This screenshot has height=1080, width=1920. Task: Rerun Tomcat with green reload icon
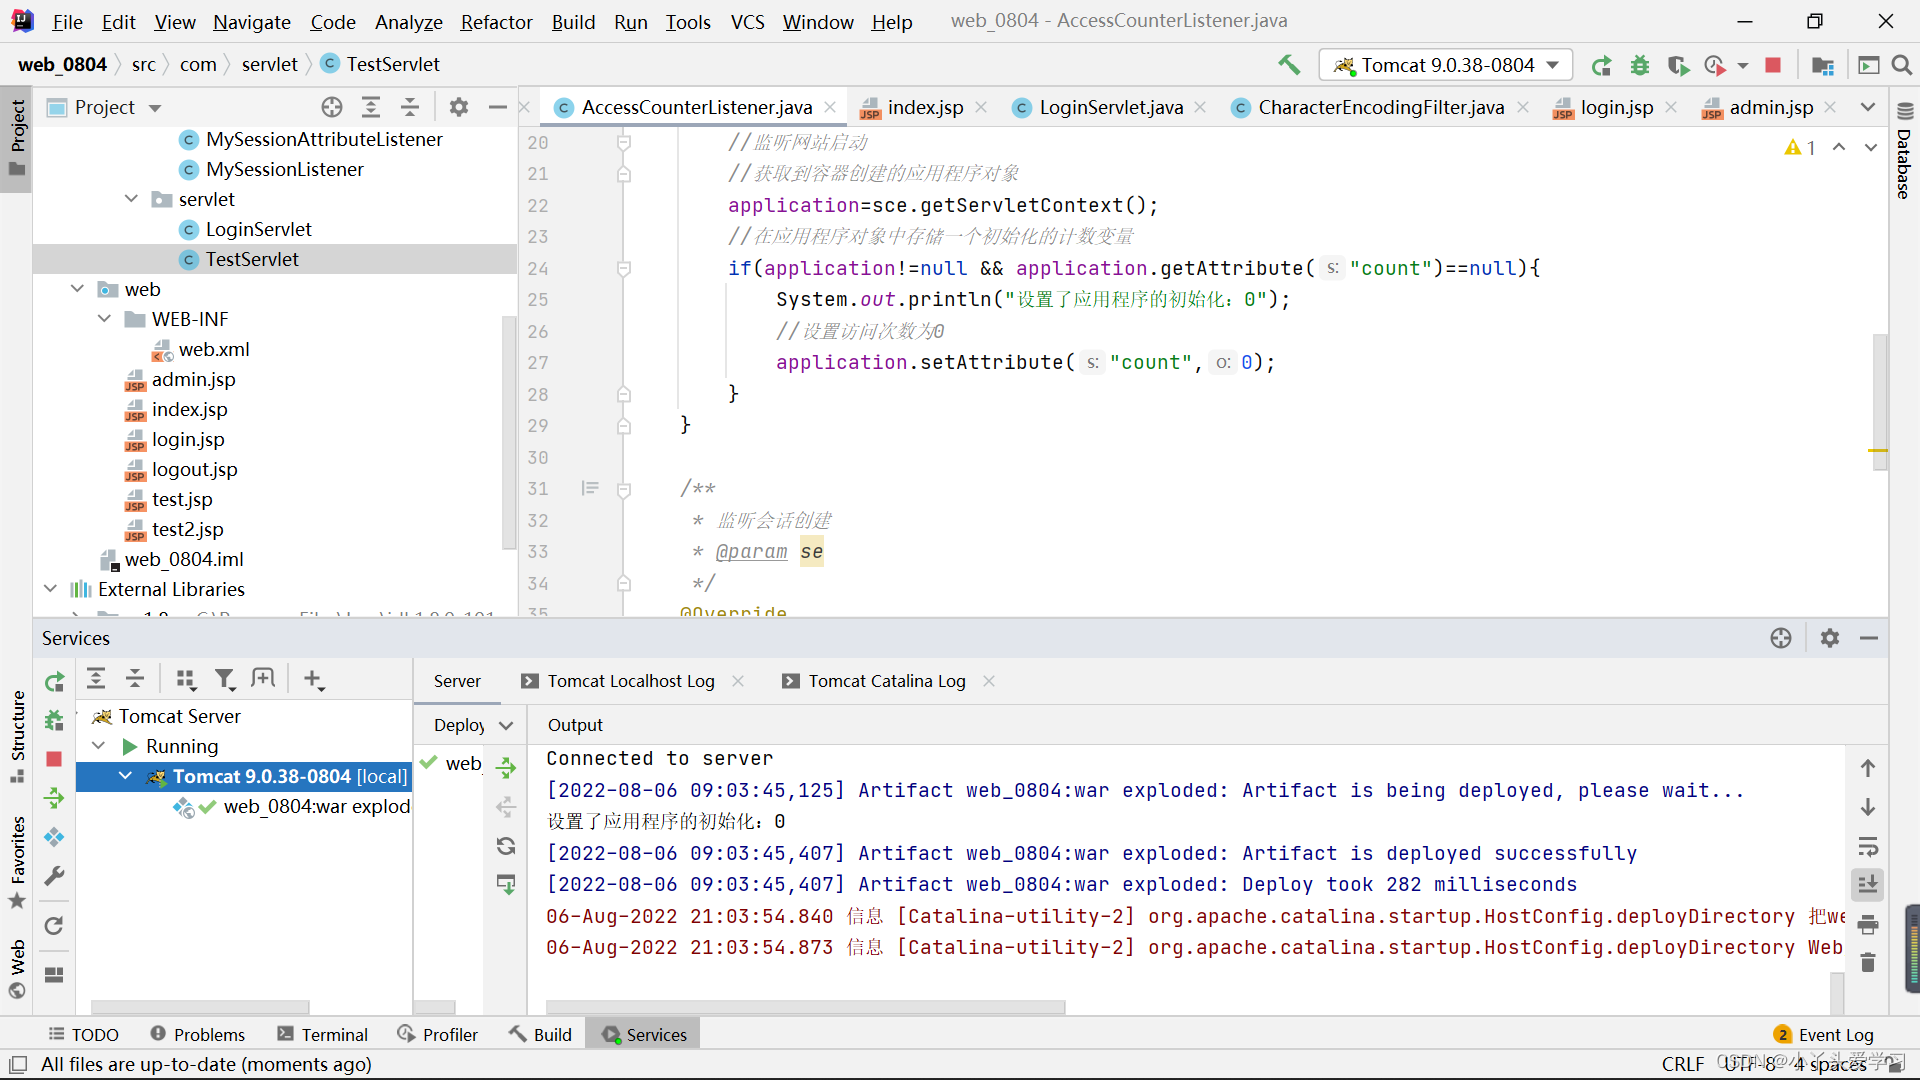tap(1601, 65)
